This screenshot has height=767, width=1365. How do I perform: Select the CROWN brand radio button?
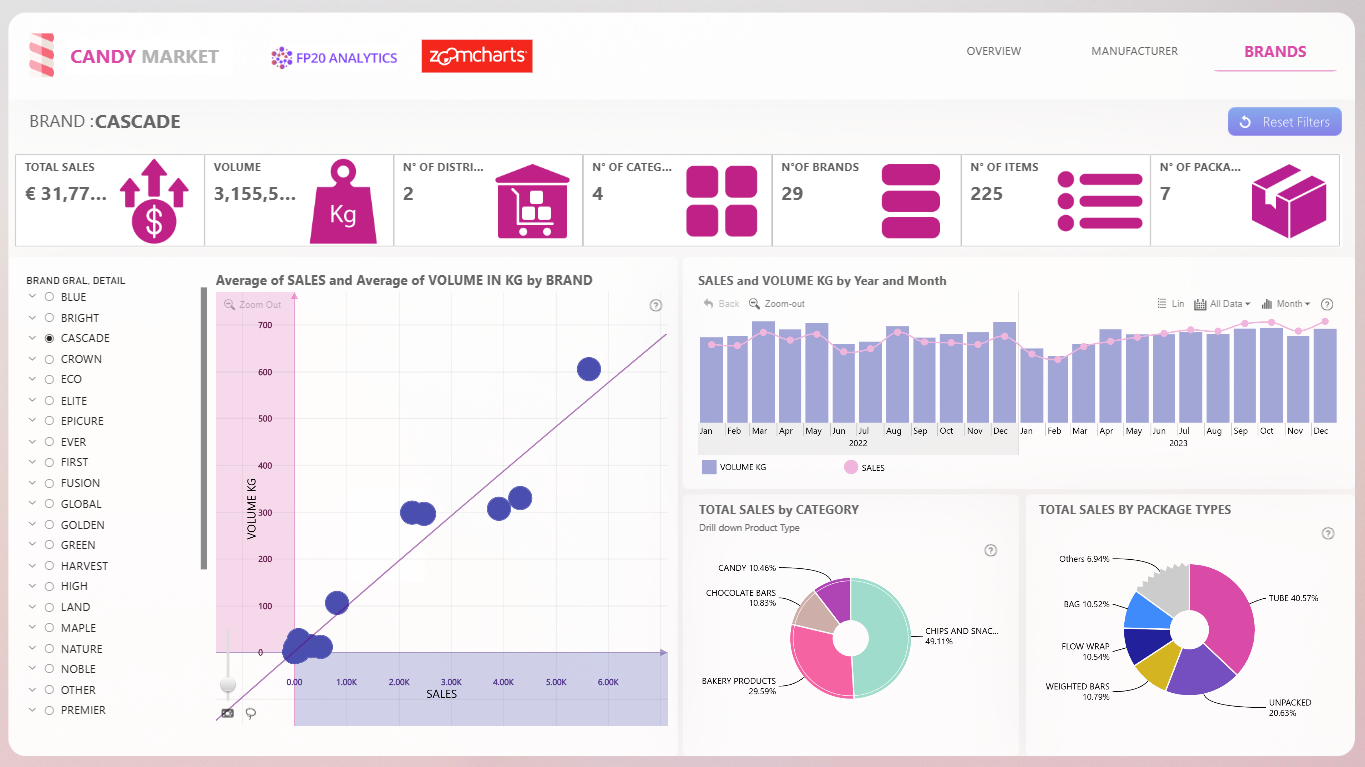[x=49, y=359]
